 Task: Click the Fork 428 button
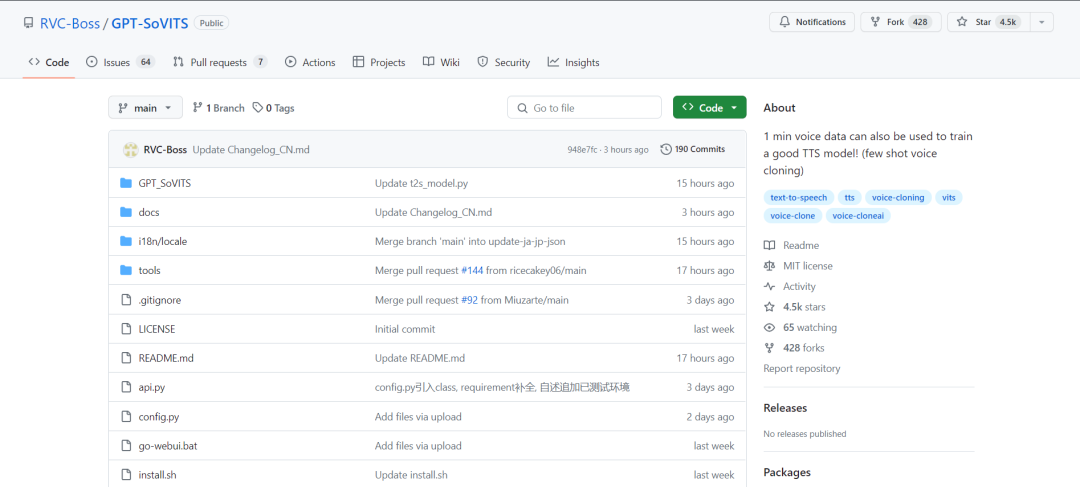(x=901, y=22)
